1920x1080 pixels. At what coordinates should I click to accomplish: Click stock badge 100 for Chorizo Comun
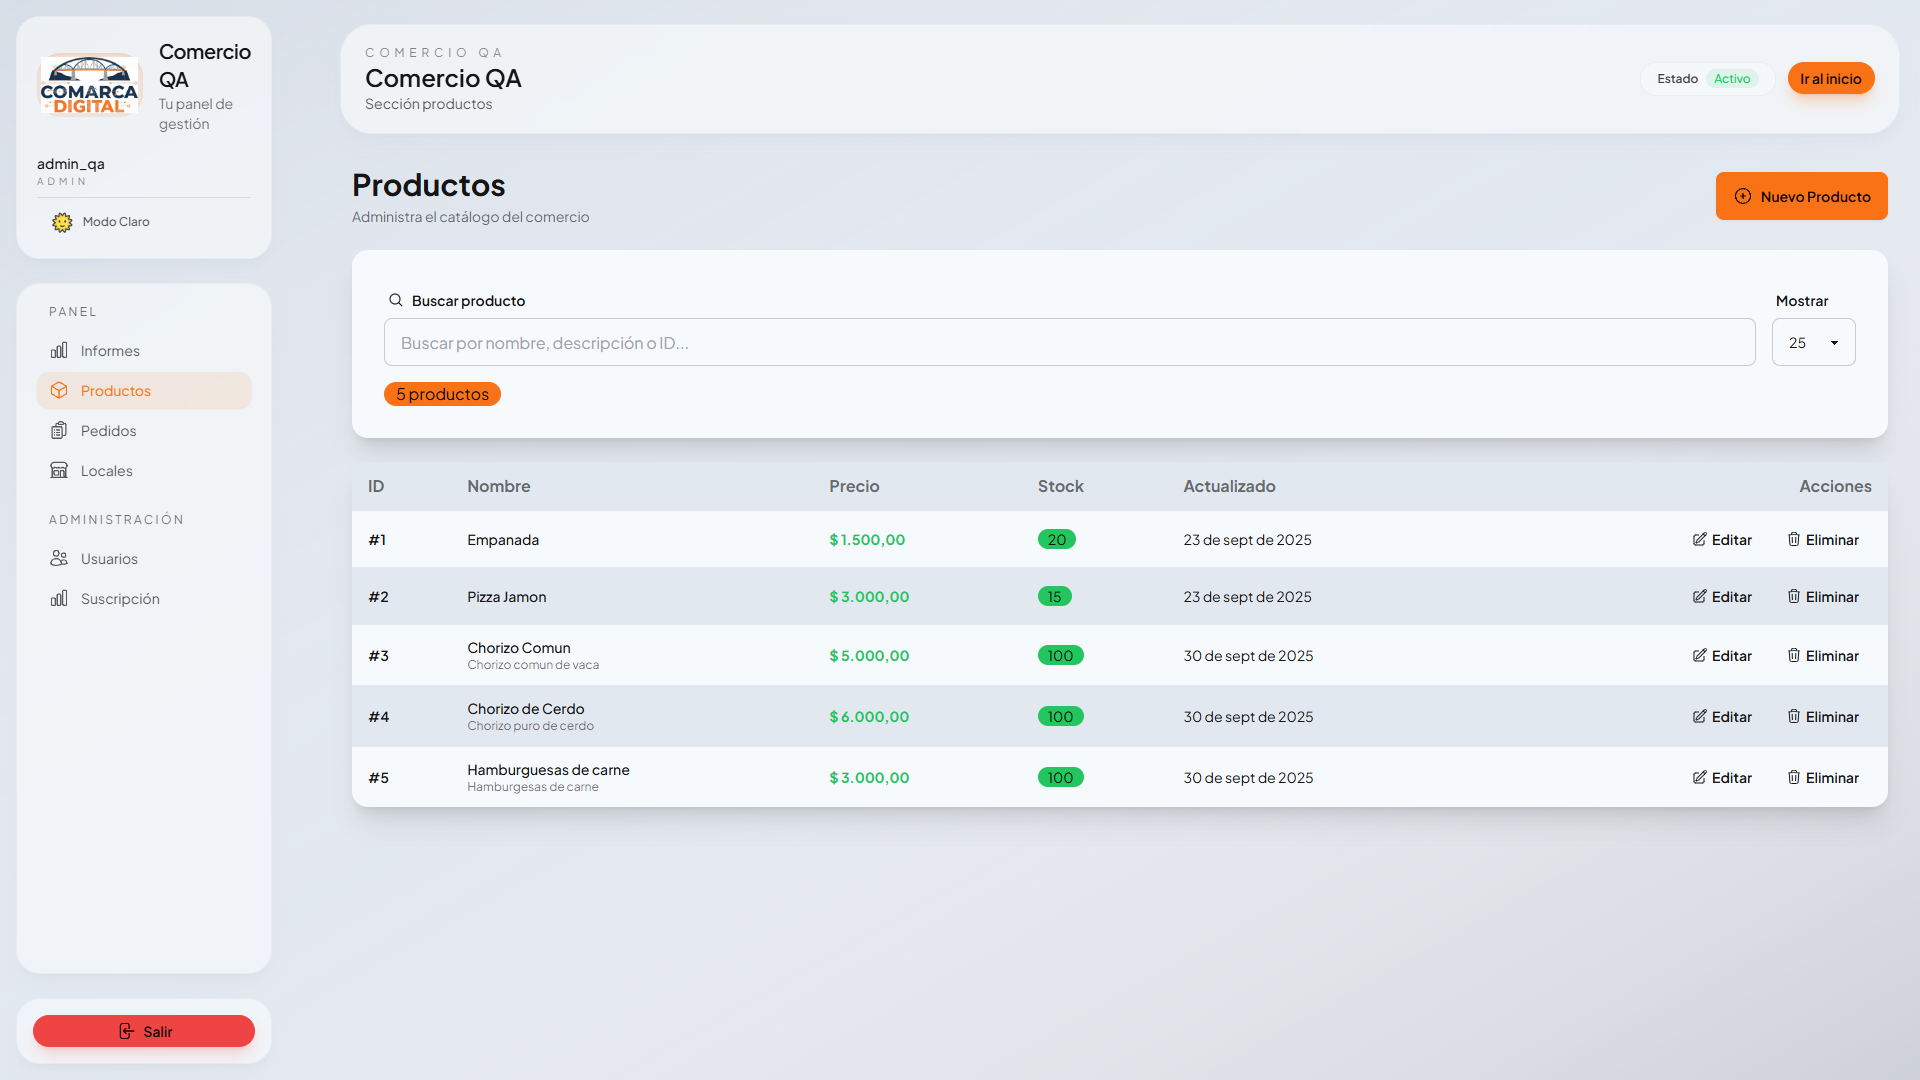(1060, 656)
